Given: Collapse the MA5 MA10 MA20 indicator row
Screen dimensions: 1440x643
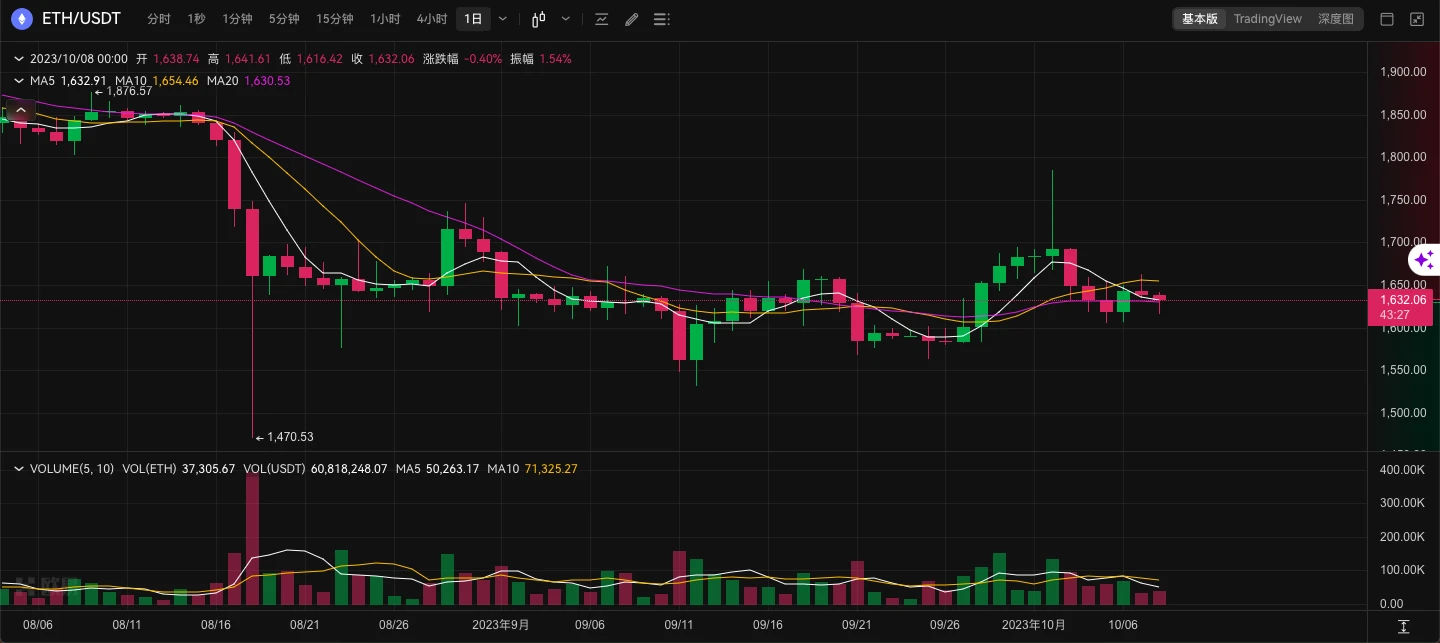Looking at the screenshot, I should (19, 81).
